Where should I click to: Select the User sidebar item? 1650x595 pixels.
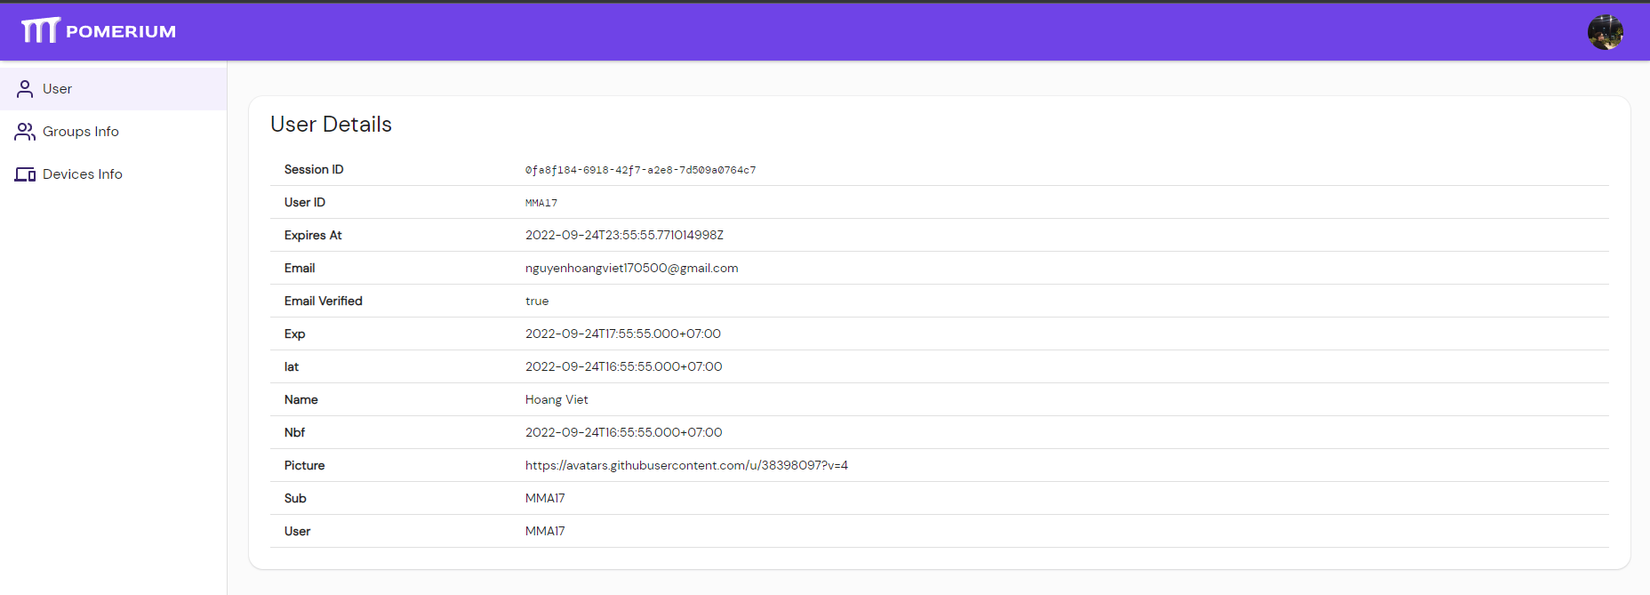(57, 89)
